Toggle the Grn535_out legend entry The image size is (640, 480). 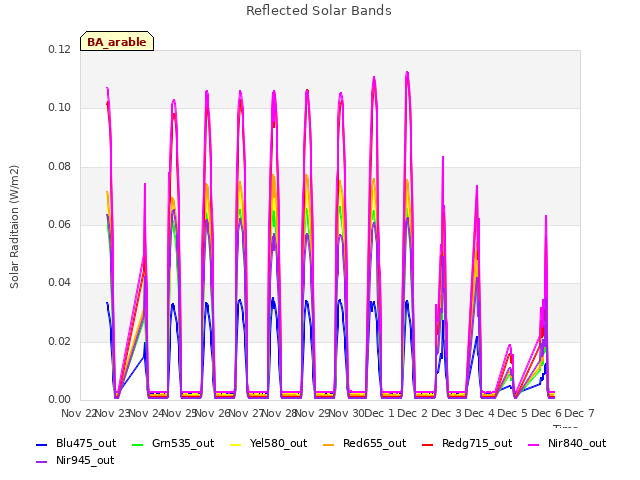click(173, 443)
